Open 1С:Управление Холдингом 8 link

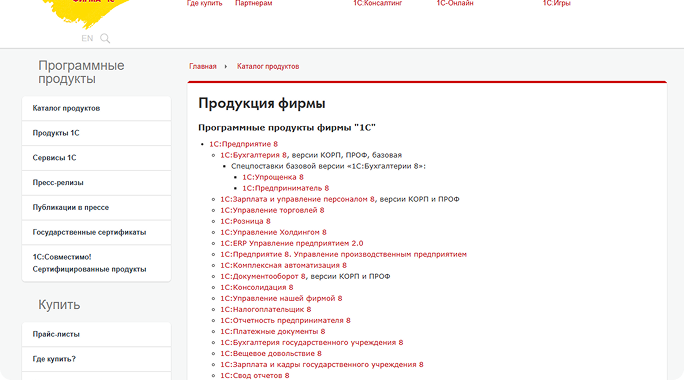pos(273,233)
